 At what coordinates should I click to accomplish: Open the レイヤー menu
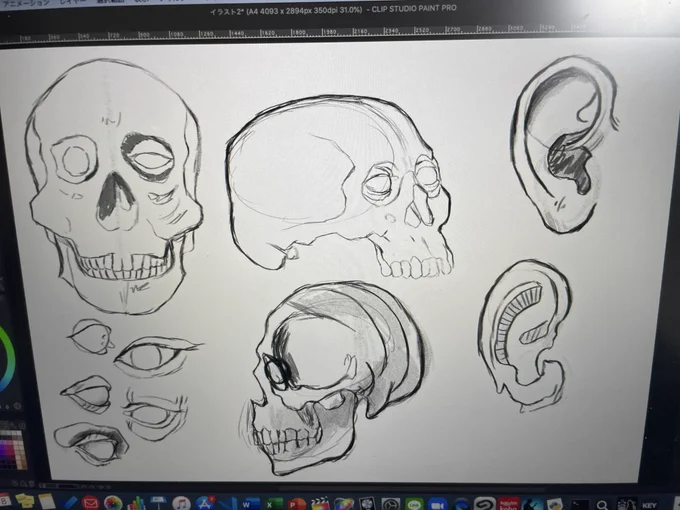click(72, 2)
